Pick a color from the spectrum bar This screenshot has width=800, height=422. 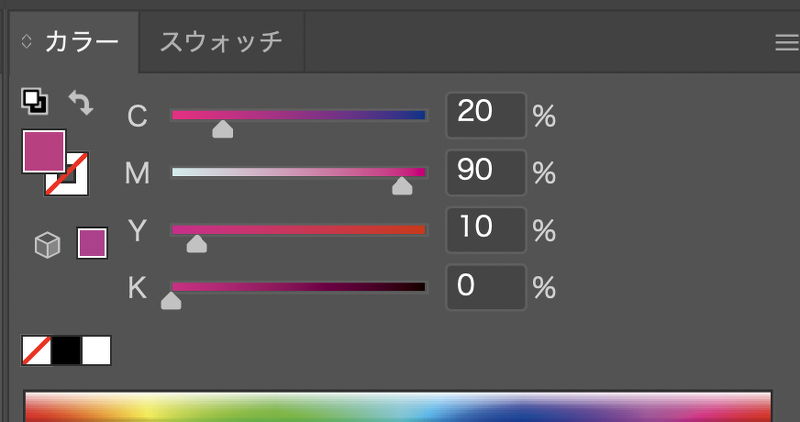400,408
